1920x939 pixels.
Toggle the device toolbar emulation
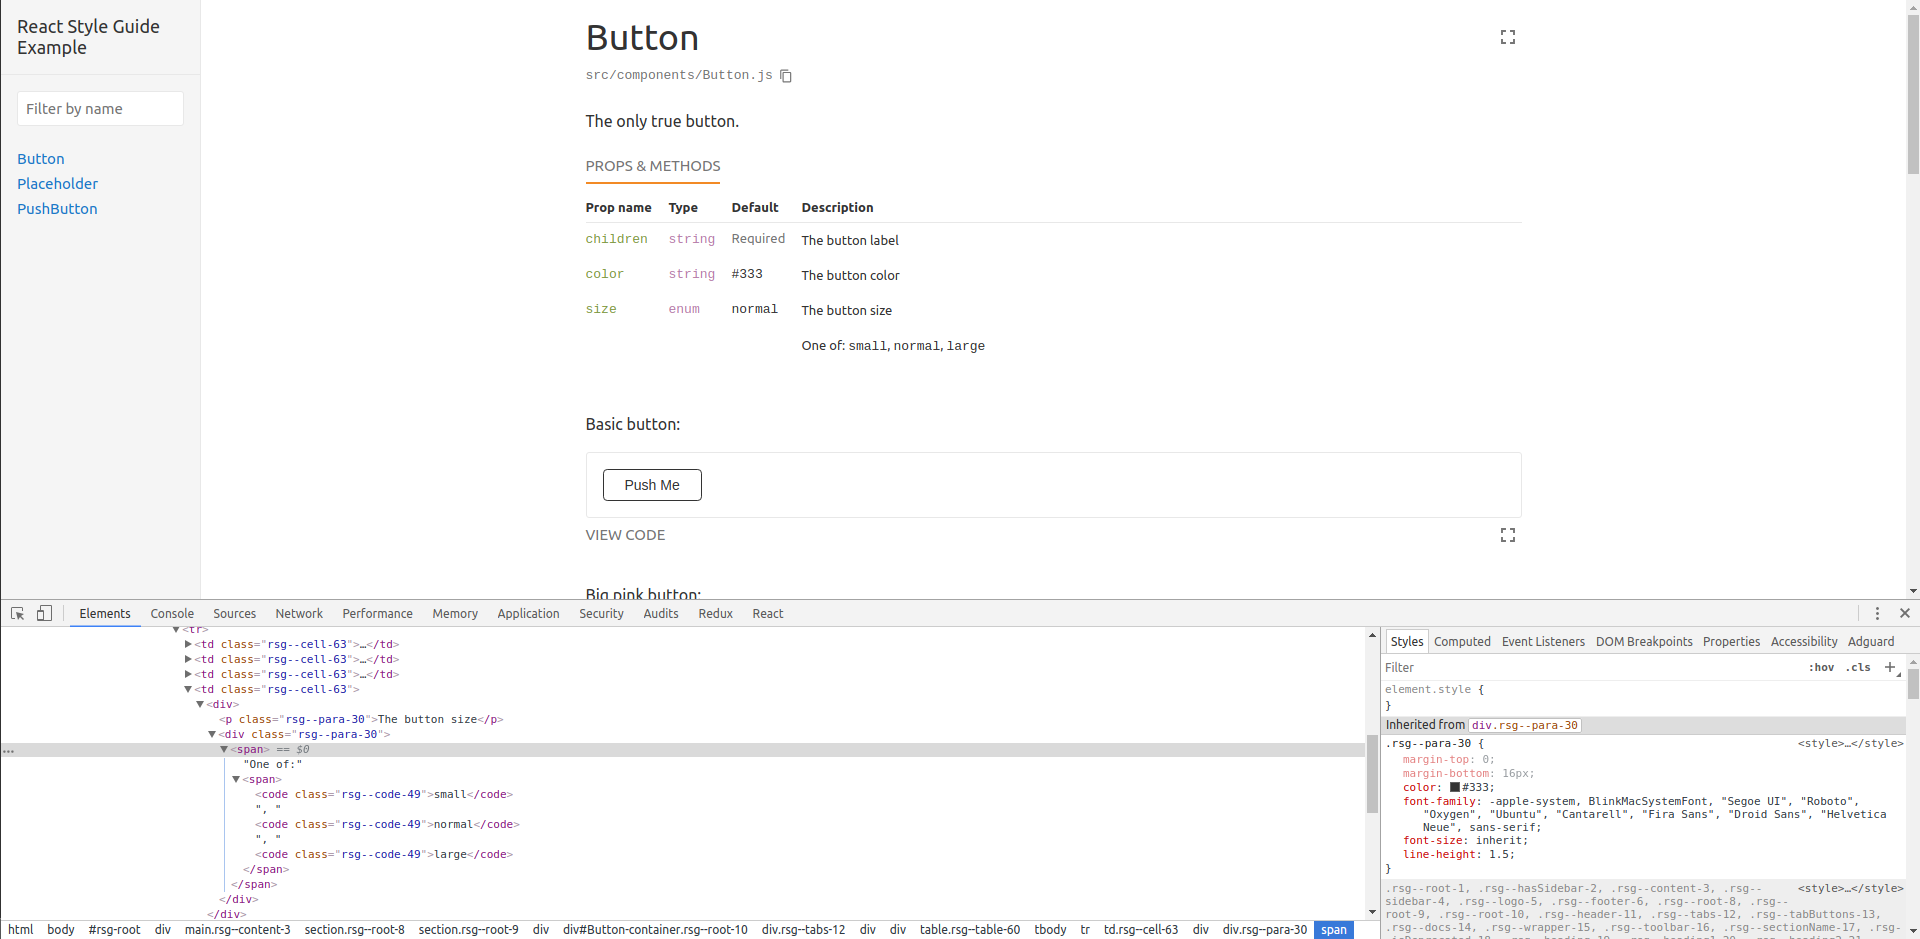coord(44,613)
